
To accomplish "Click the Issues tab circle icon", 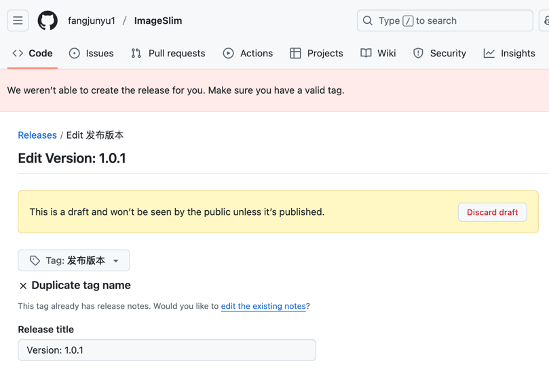I will (74, 53).
